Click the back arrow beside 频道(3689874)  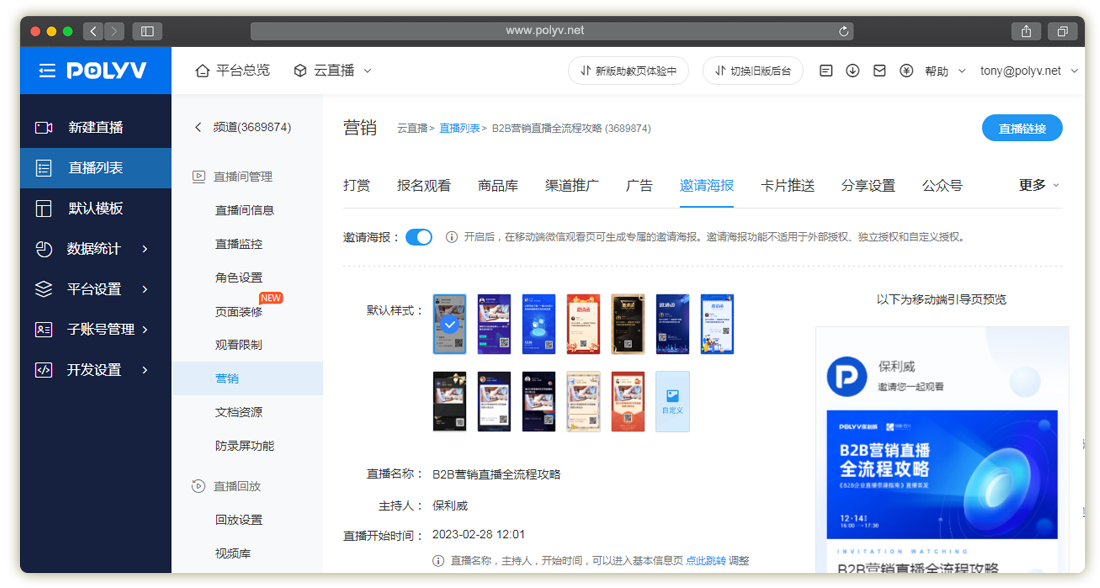(x=198, y=128)
